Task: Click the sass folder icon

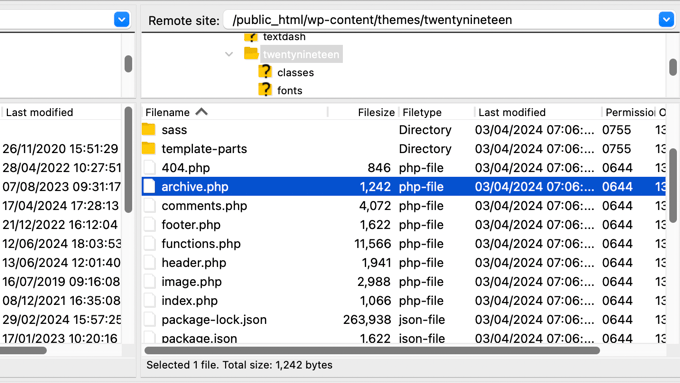Action: [149, 129]
